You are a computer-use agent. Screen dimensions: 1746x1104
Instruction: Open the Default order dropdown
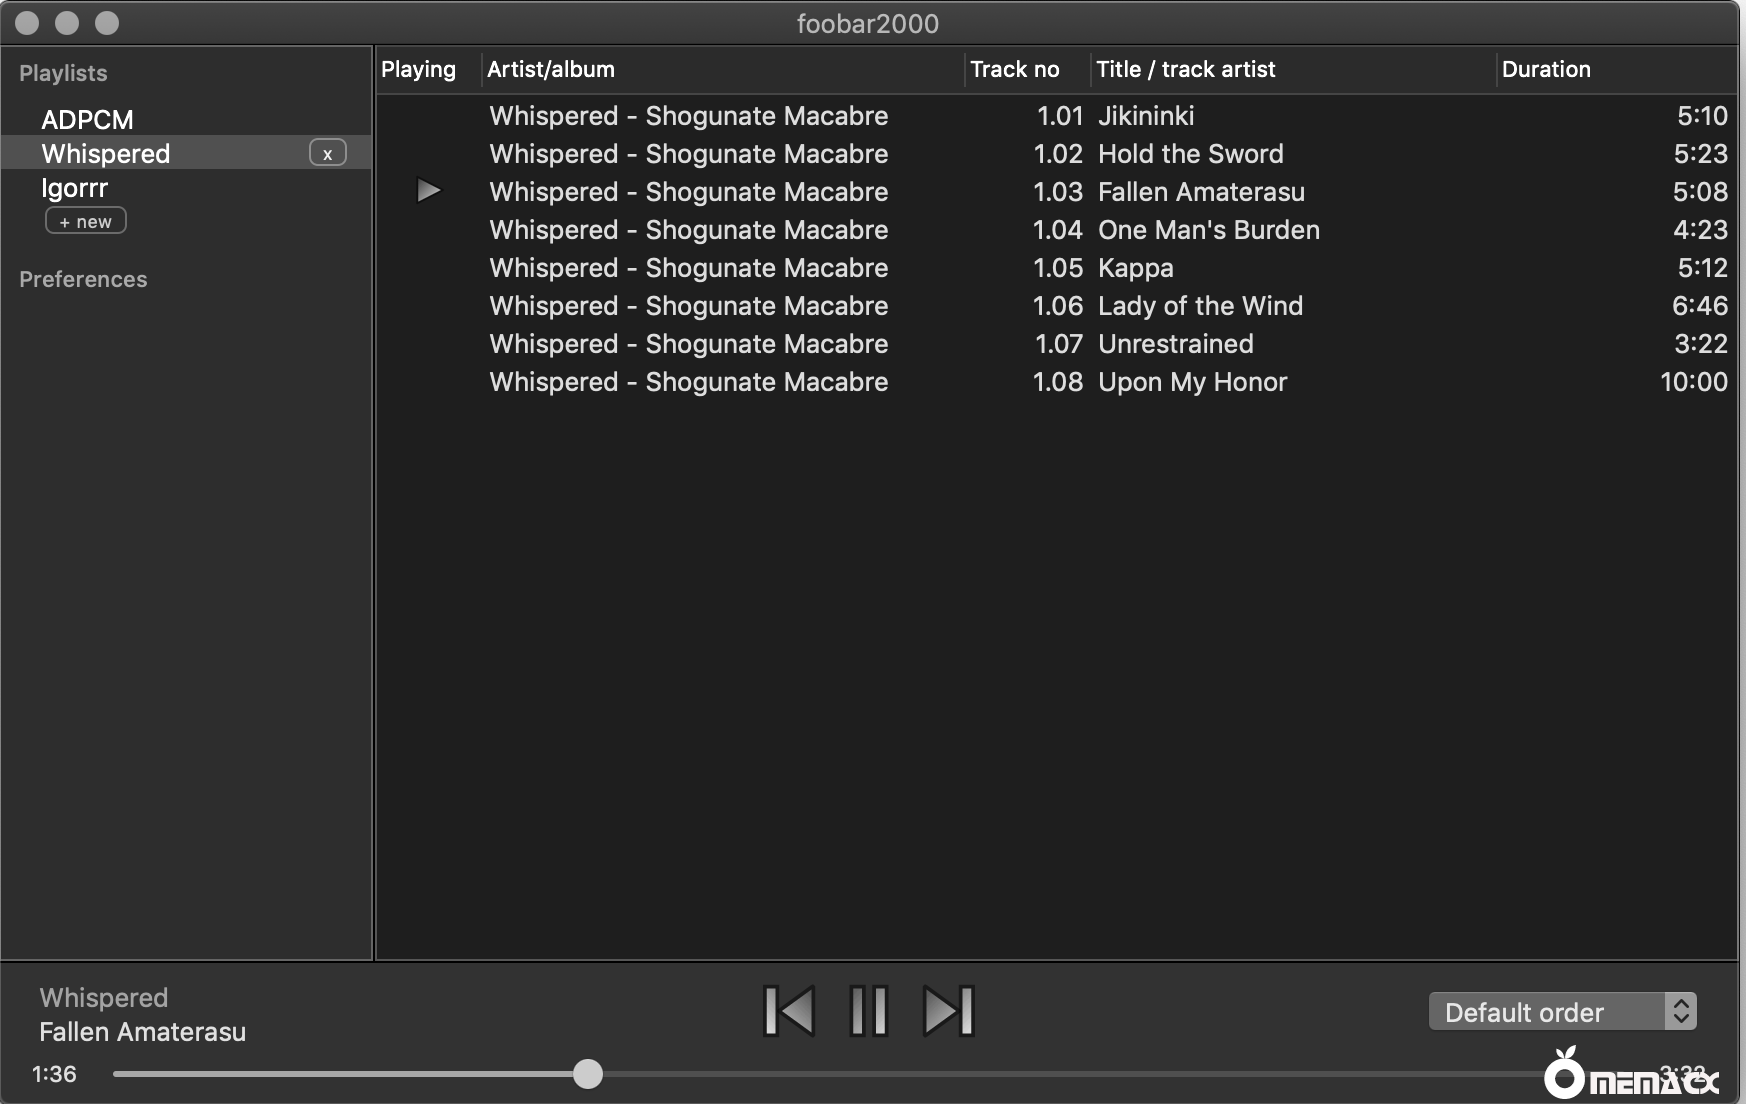(1562, 1012)
